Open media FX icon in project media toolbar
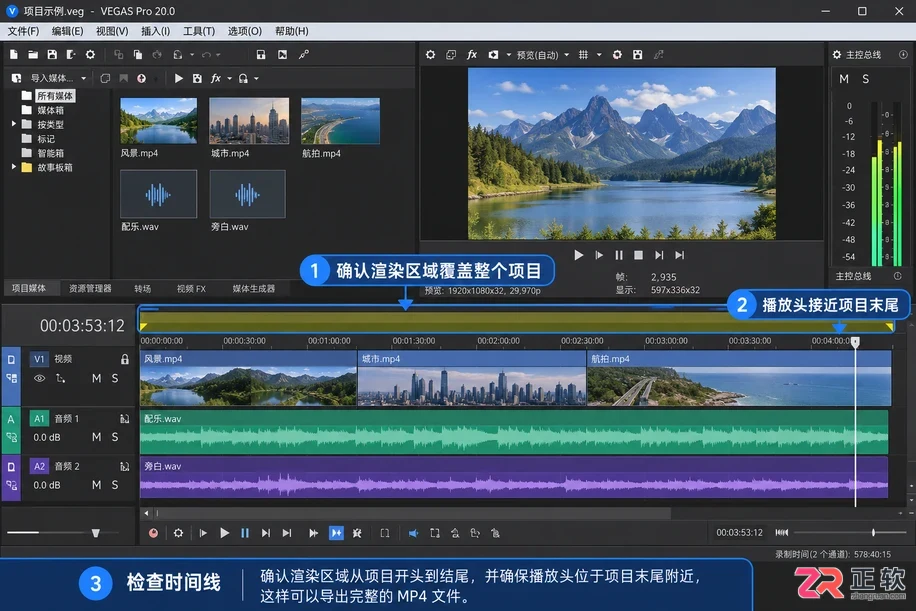 pyautogui.click(x=216, y=78)
